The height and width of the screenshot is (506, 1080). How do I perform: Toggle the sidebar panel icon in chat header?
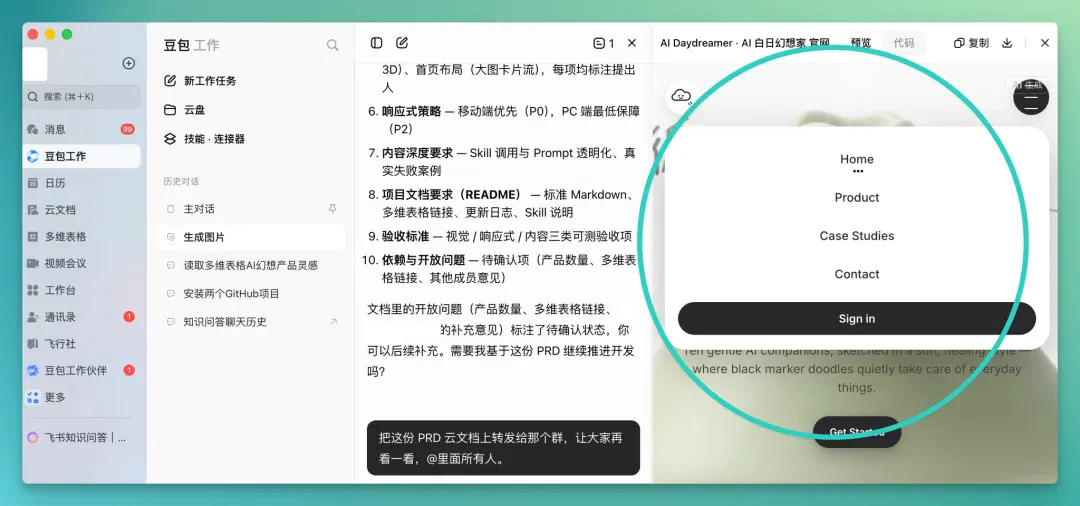pyautogui.click(x=376, y=43)
